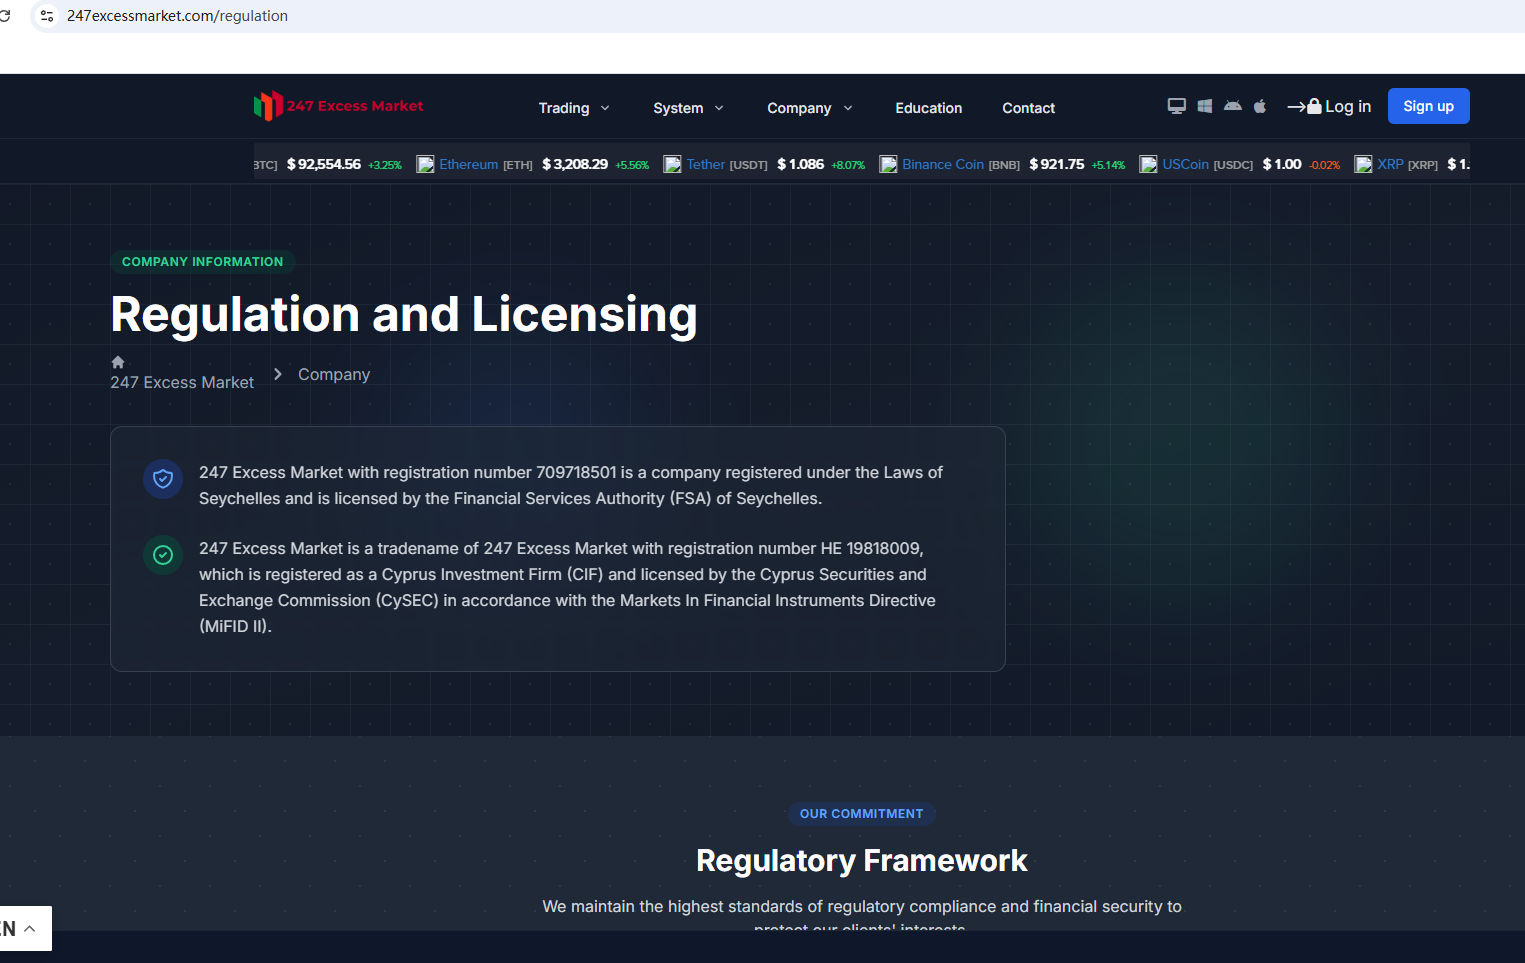Click the green checkmark icon beside CySEC text
Viewport: 1525px width, 963px height.
163,555
